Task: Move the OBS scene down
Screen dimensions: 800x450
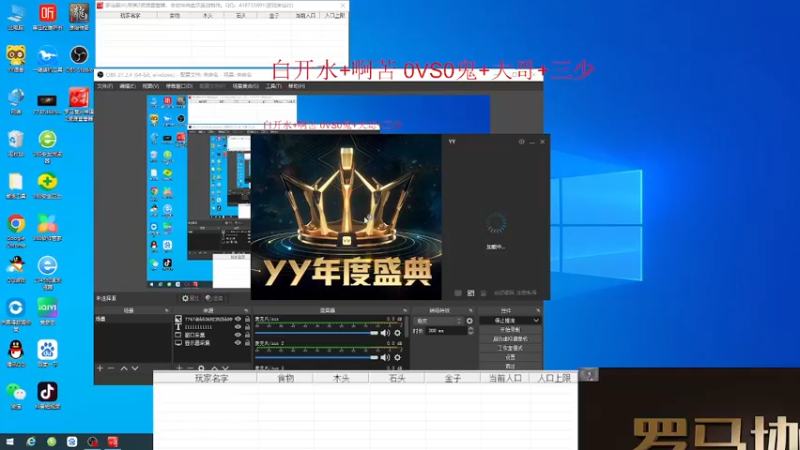Action: [x=135, y=368]
